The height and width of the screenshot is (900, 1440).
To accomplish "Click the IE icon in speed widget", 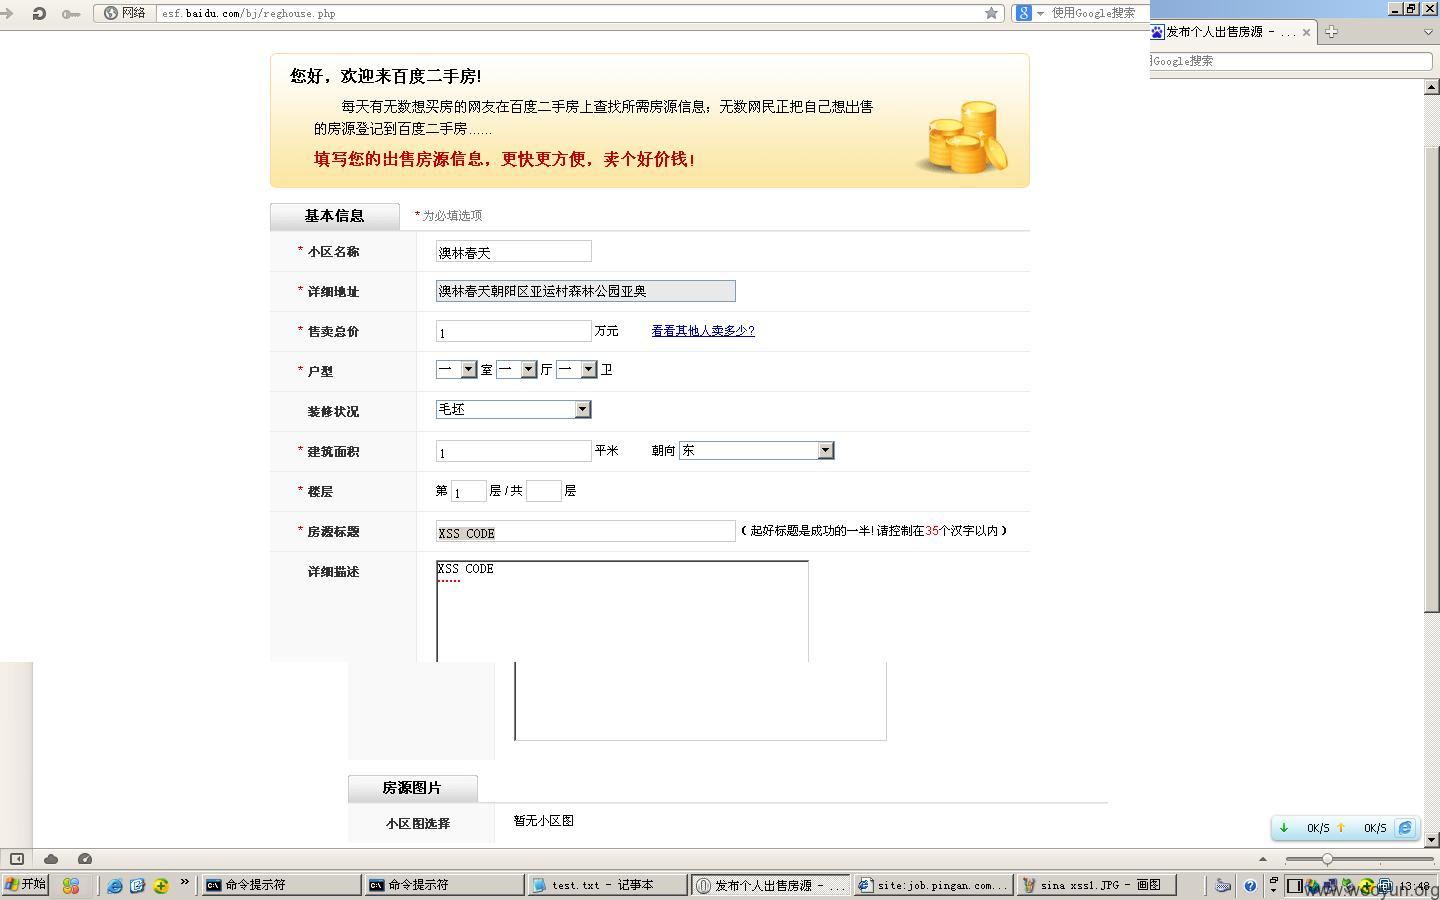I will [1405, 828].
